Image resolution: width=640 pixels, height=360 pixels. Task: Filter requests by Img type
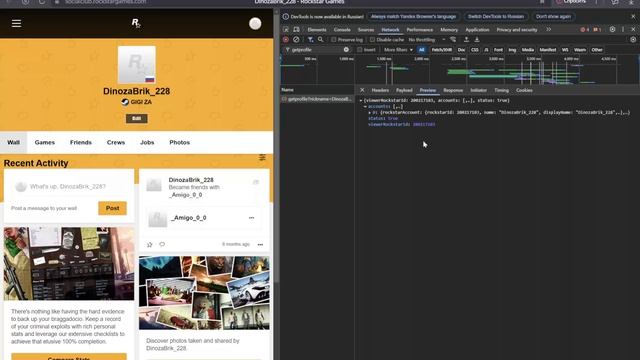click(x=512, y=50)
